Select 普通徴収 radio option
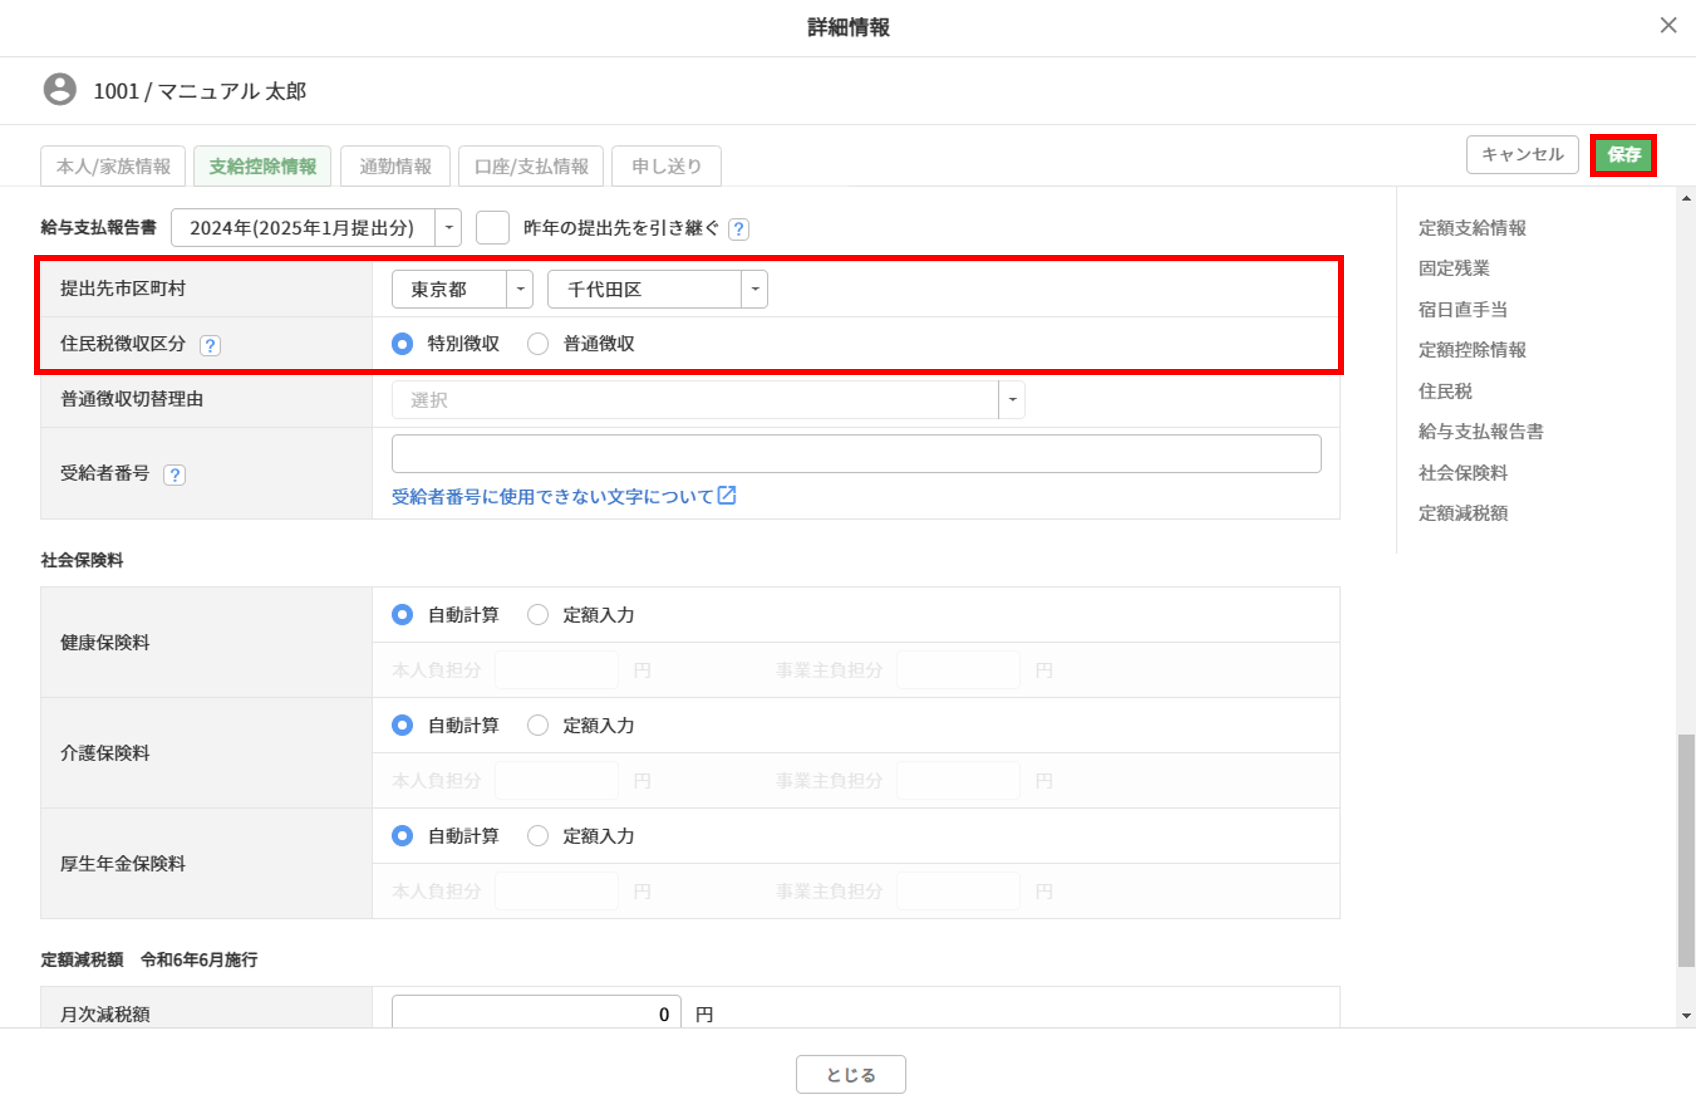The image size is (1696, 1114). 538,344
